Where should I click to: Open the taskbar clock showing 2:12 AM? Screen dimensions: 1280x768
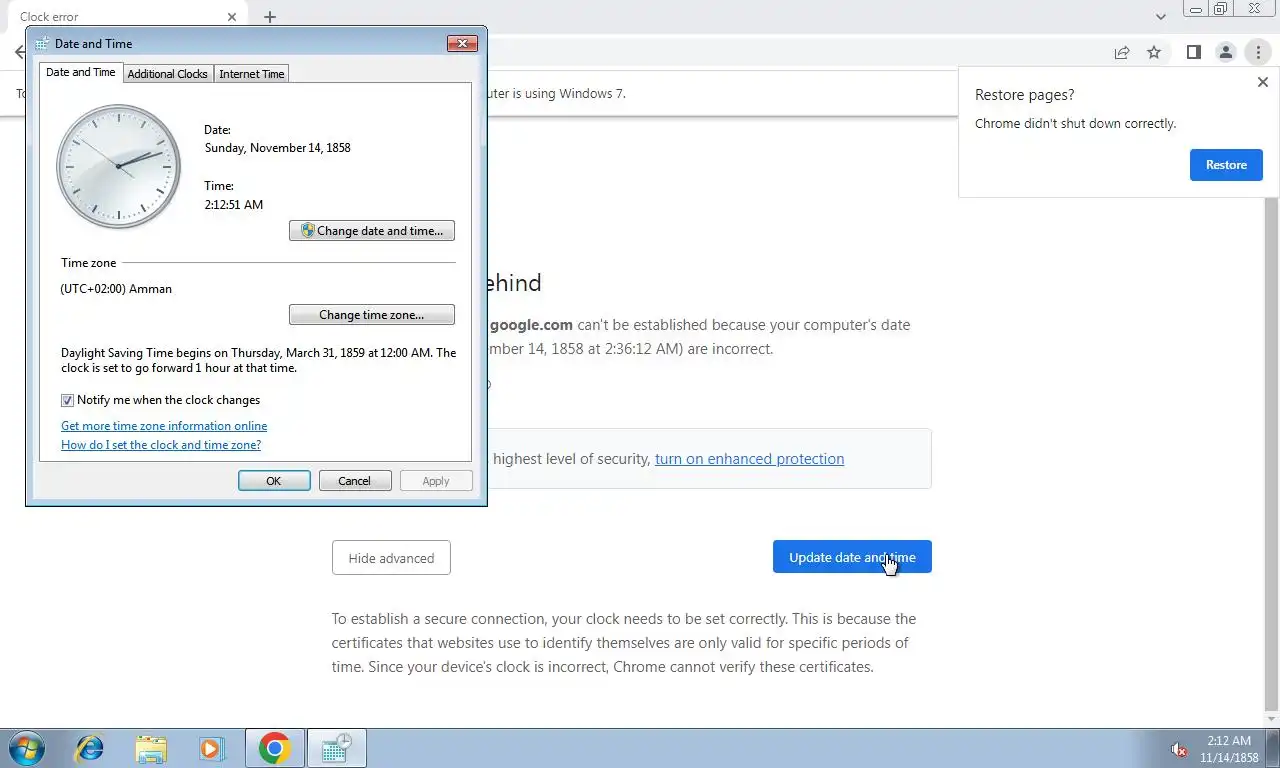point(1229,749)
